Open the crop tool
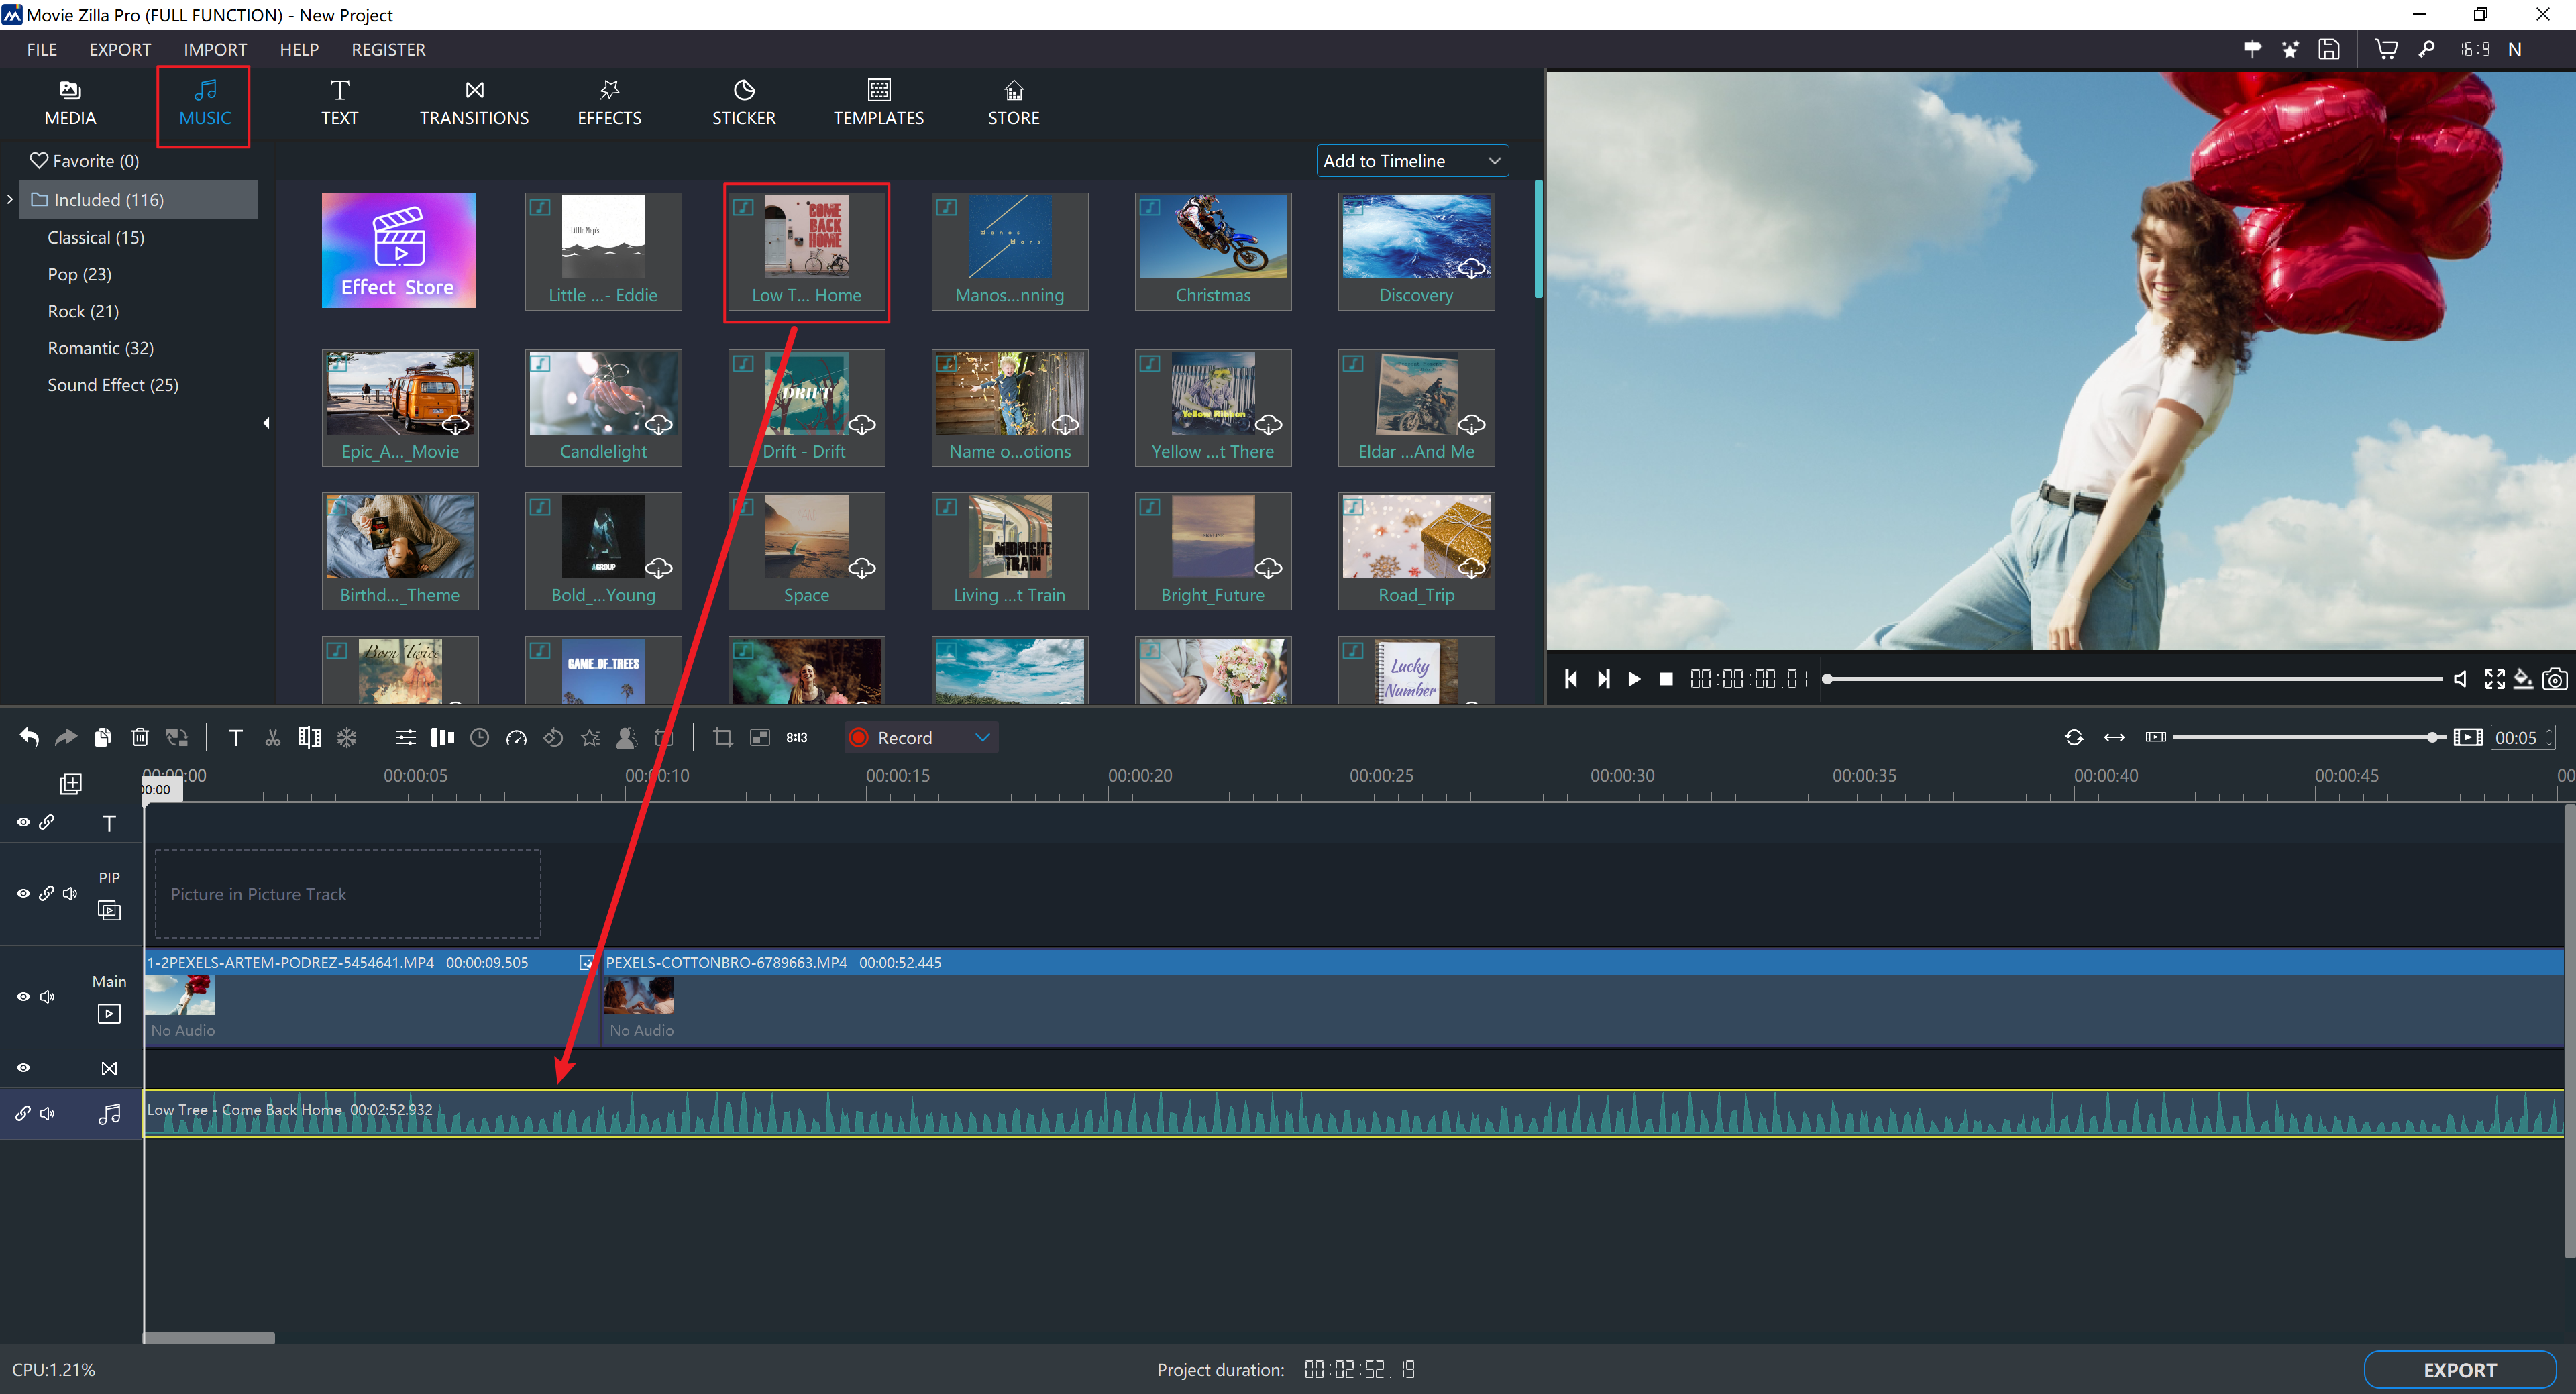Viewport: 2576px width, 1394px height. [x=723, y=737]
